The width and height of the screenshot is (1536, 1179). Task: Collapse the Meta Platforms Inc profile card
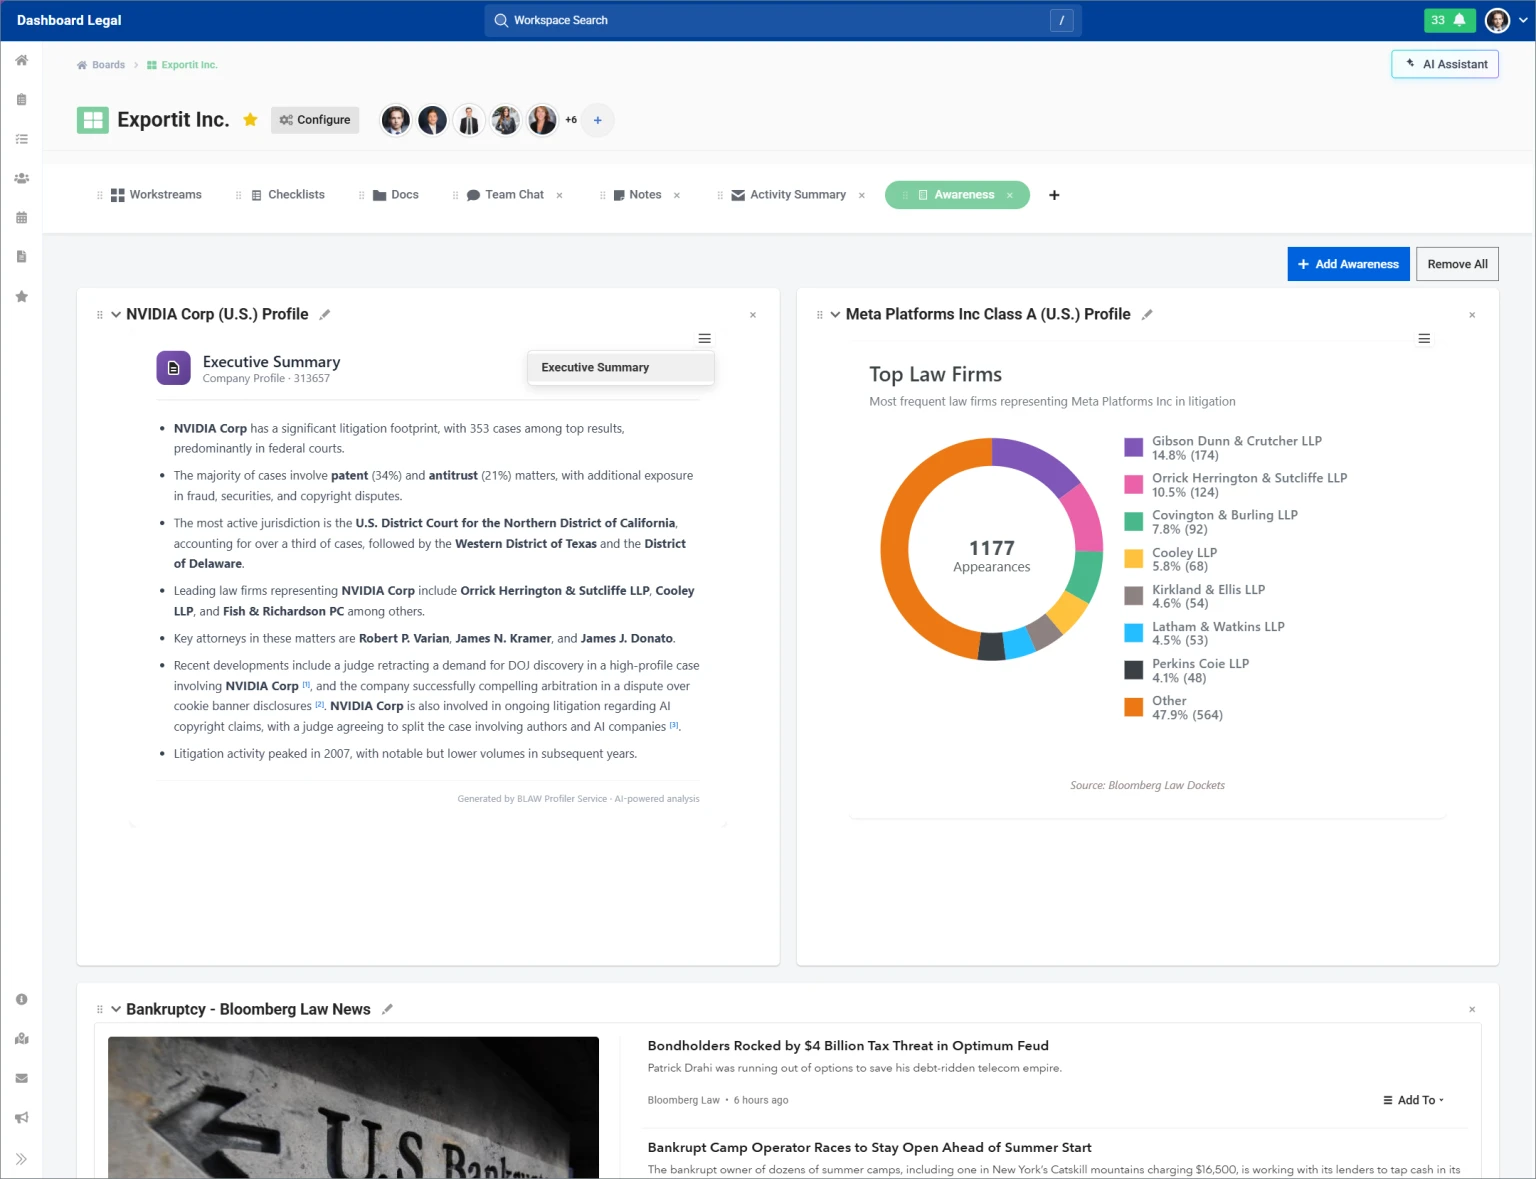coord(835,315)
